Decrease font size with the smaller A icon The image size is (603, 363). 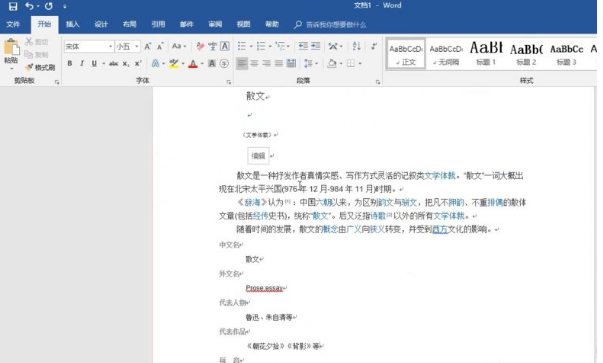click(160, 47)
